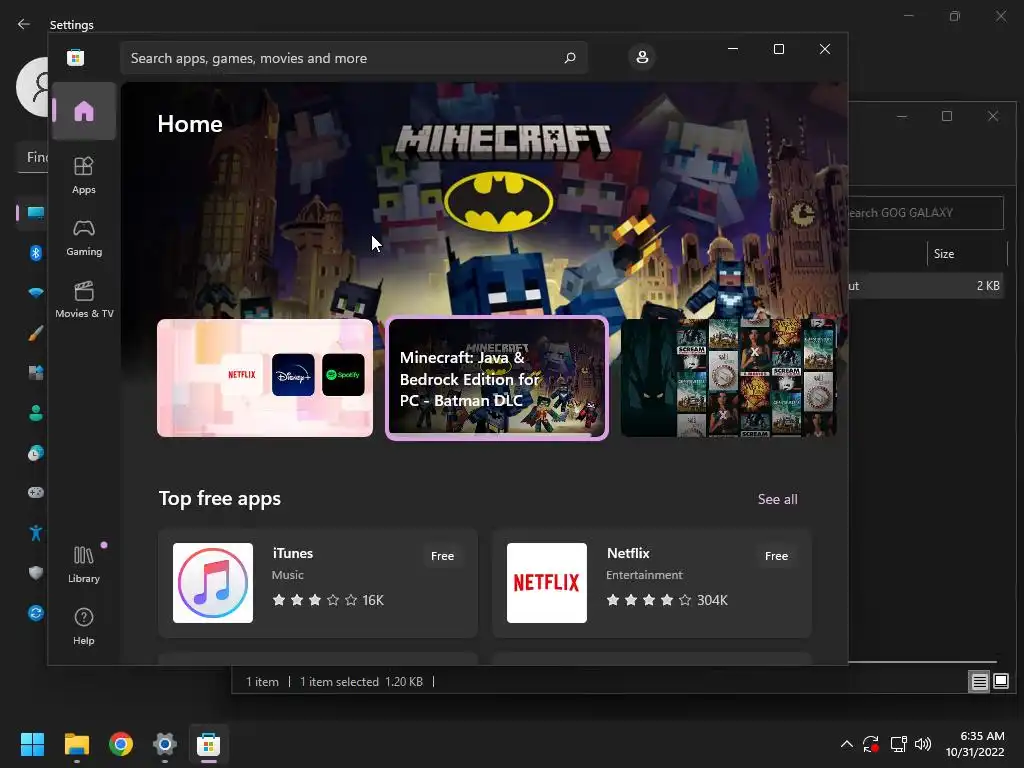Open the Netflix Disney+ Spotify banner card
The image size is (1024, 768).
264,377
